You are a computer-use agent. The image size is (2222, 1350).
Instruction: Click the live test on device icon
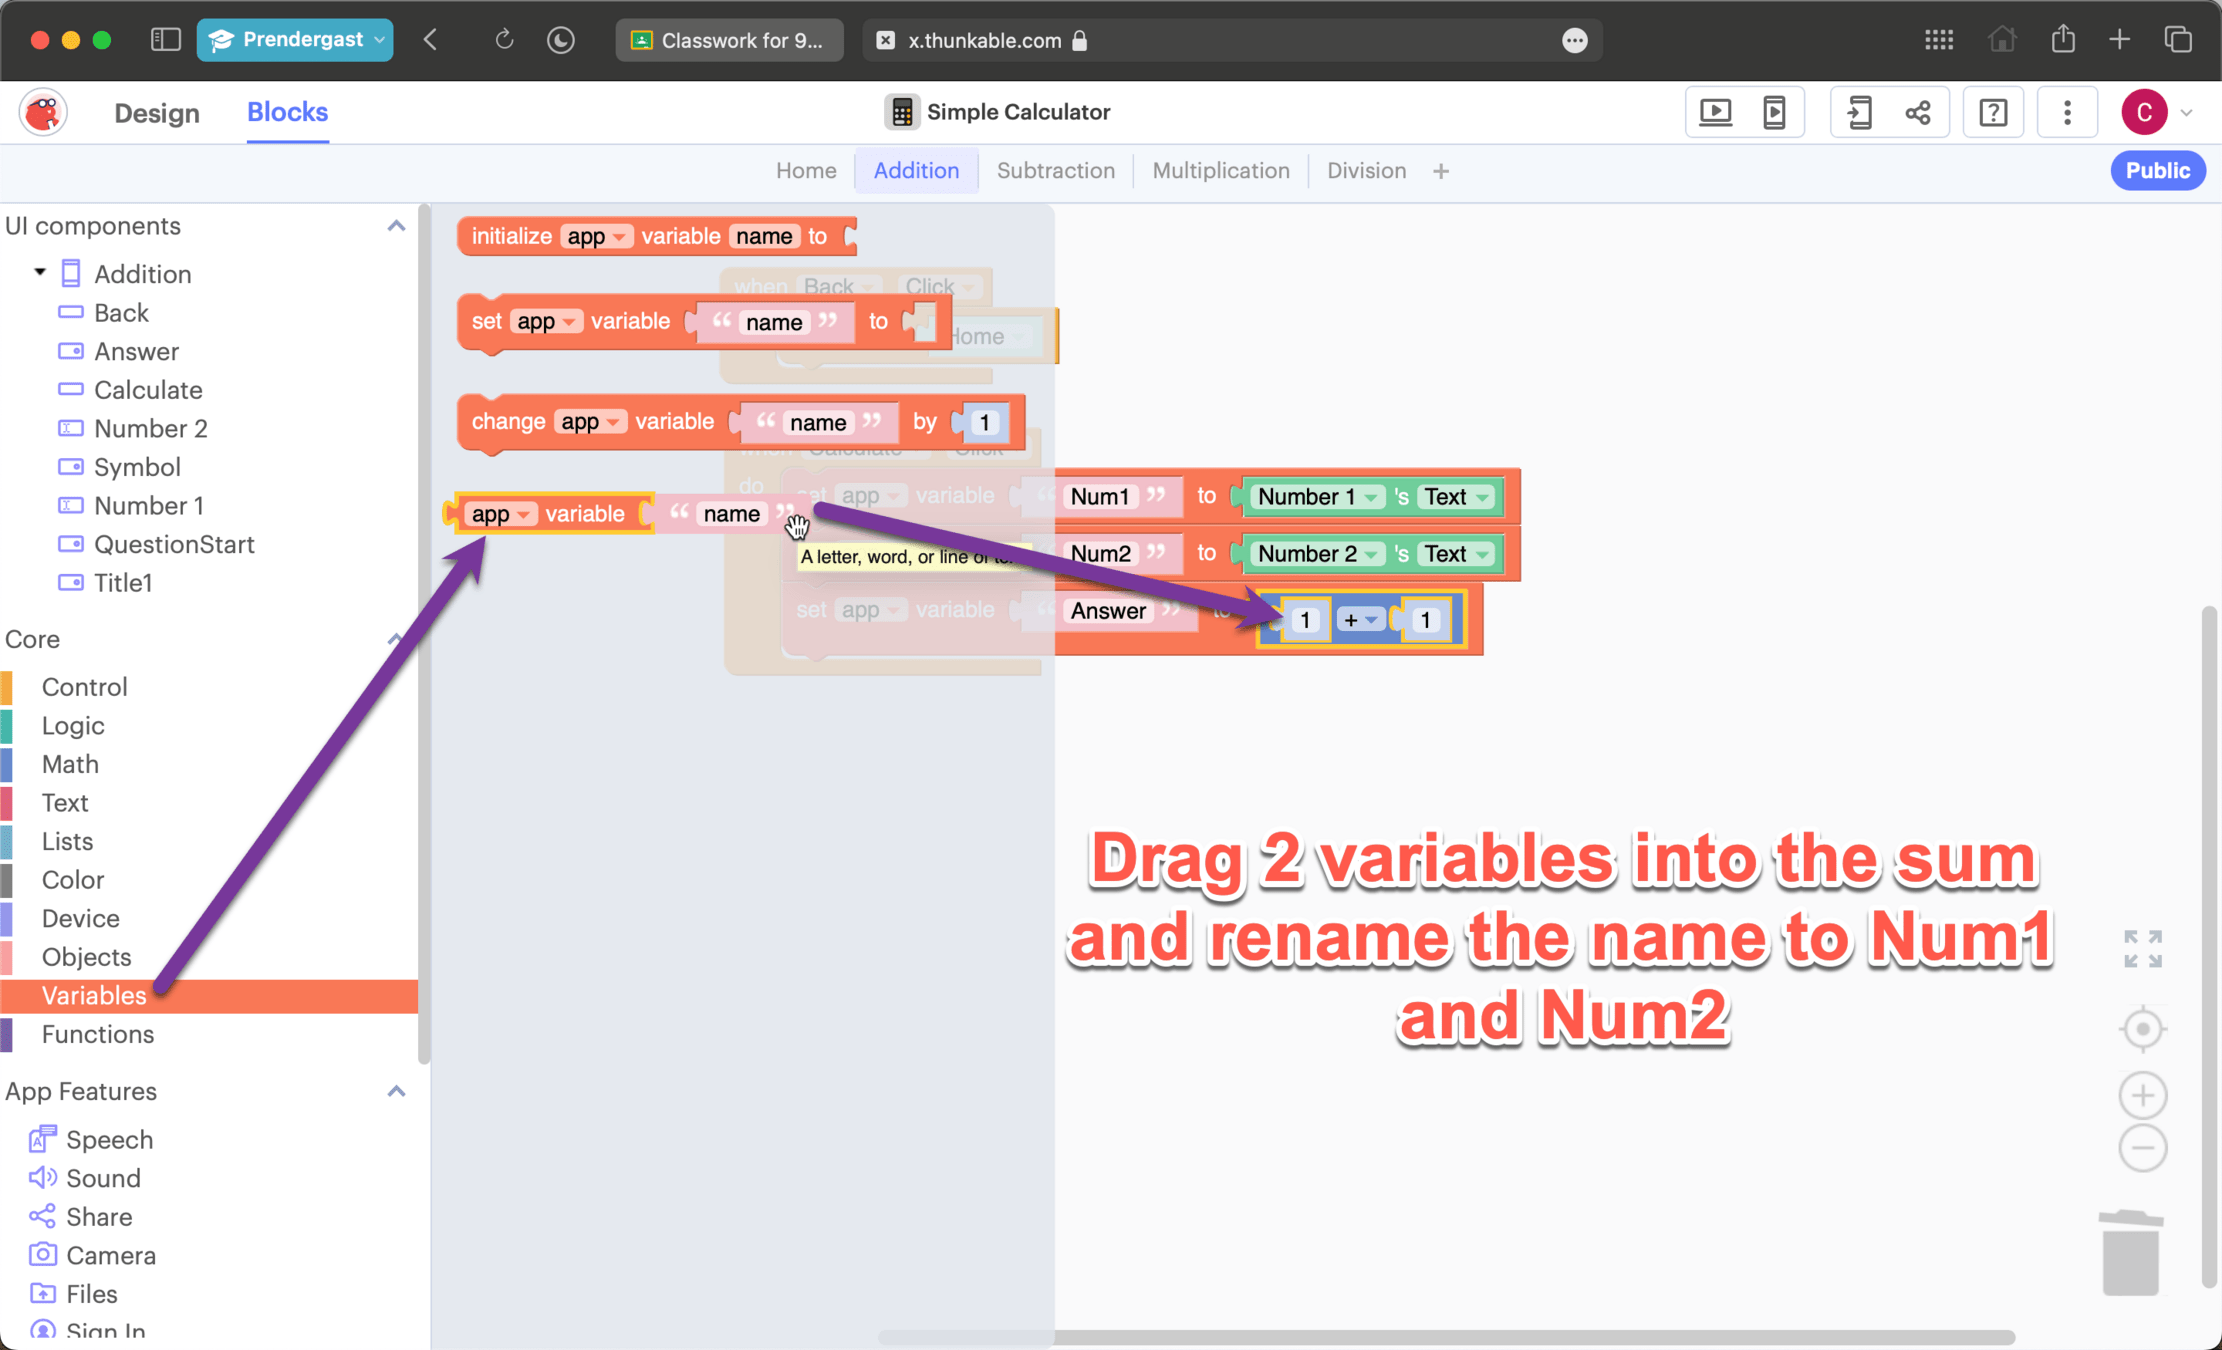point(1774,112)
